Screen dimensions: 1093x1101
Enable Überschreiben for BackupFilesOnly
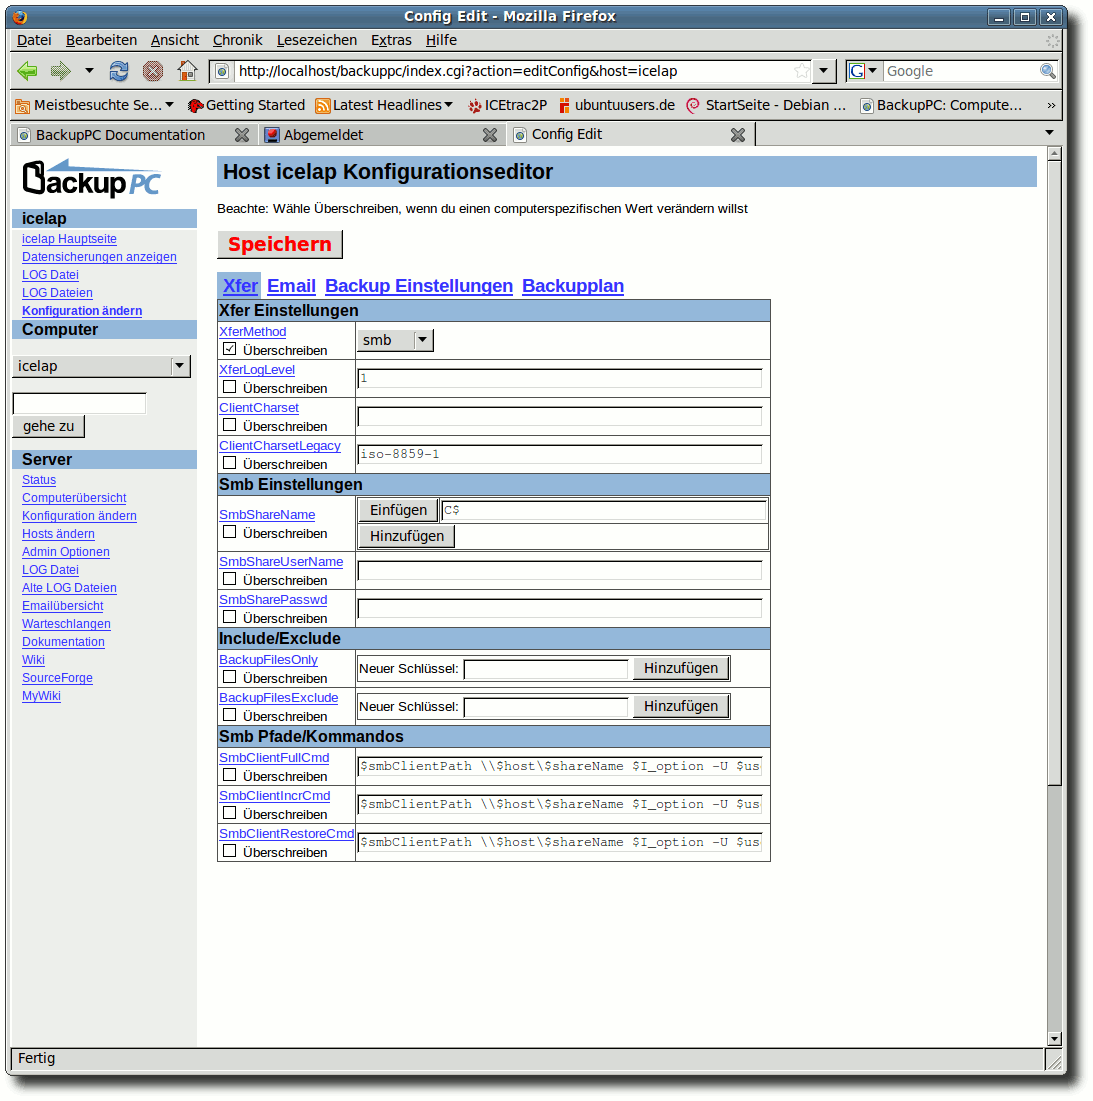(x=230, y=677)
